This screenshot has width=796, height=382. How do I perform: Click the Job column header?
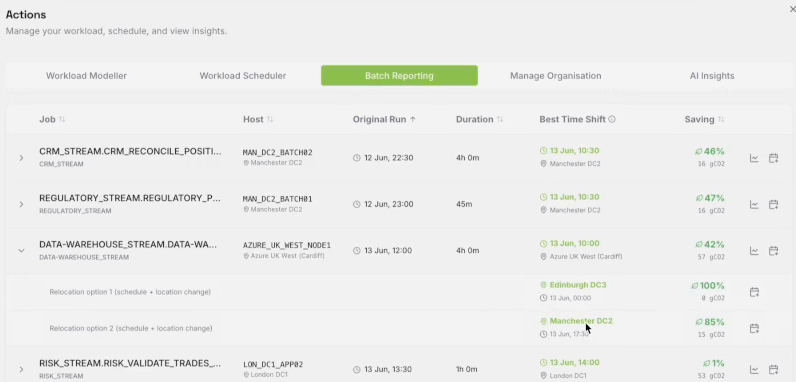click(47, 119)
